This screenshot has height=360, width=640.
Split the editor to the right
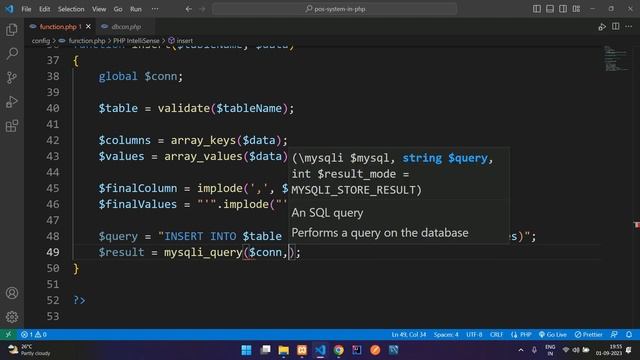[x=616, y=27]
